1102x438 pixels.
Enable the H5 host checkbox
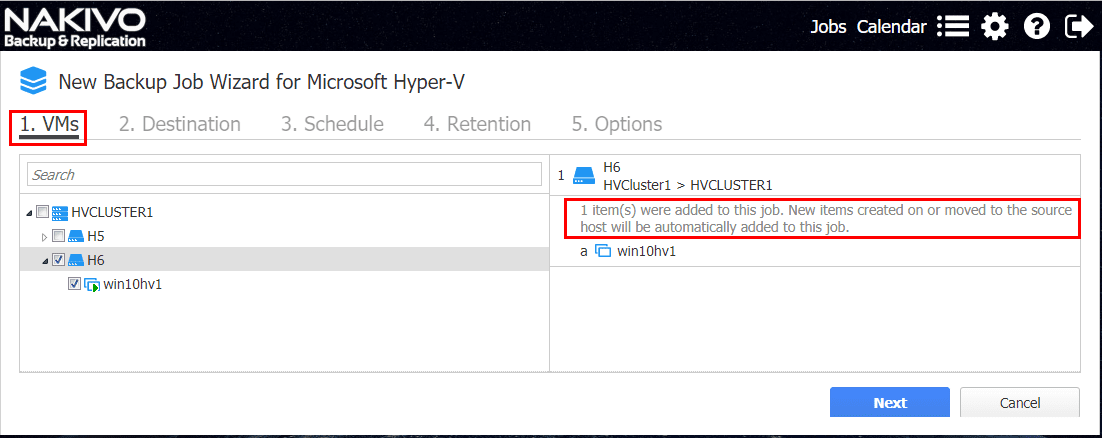tap(58, 236)
